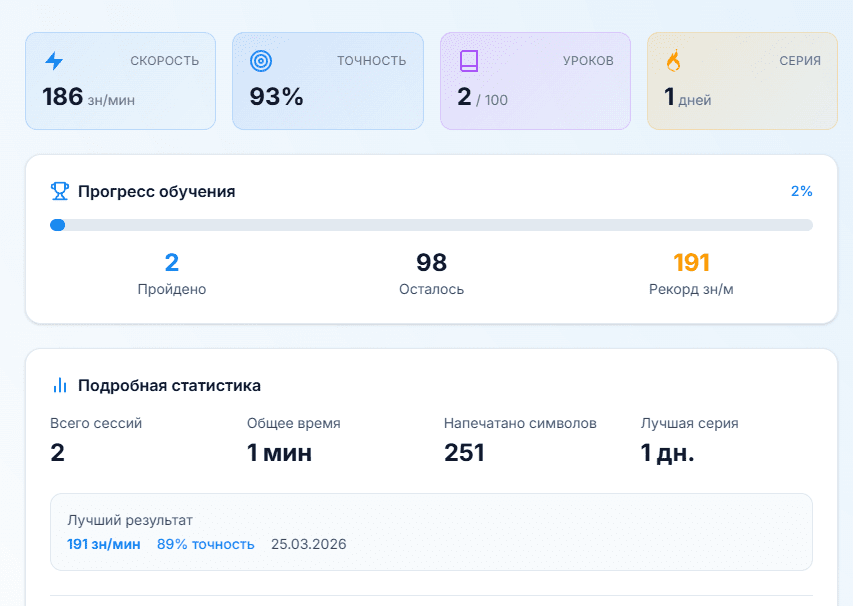Click the УРОКОВ card title
The image size is (853, 606).
588,61
